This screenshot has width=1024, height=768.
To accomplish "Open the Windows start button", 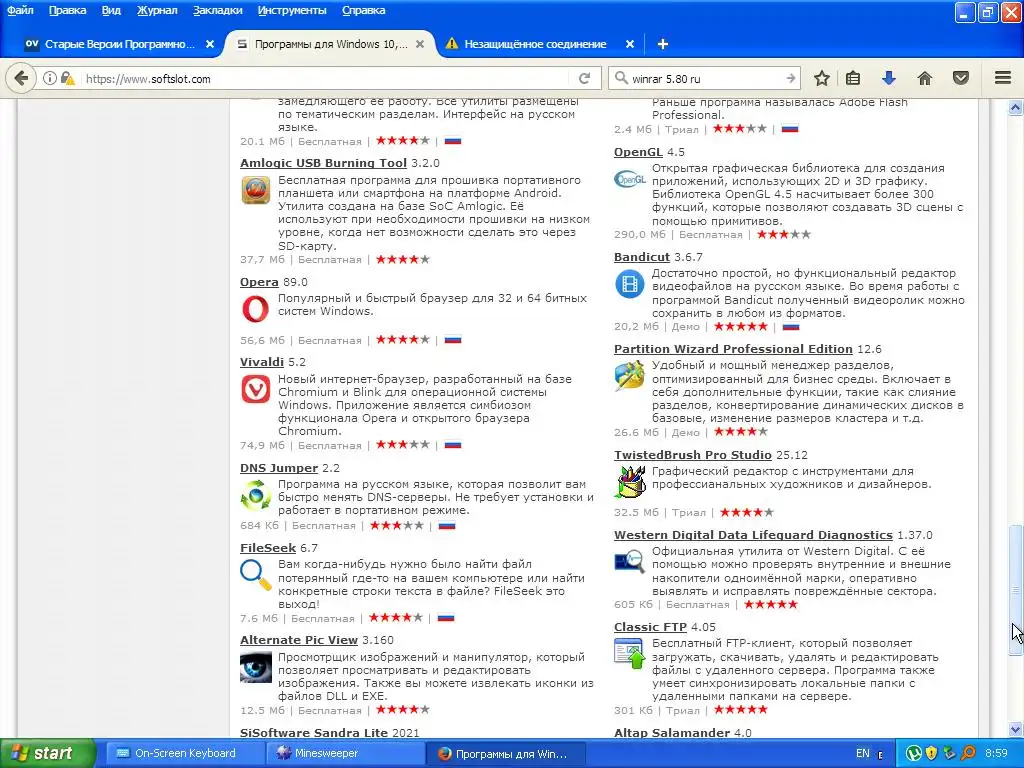I will [47, 753].
